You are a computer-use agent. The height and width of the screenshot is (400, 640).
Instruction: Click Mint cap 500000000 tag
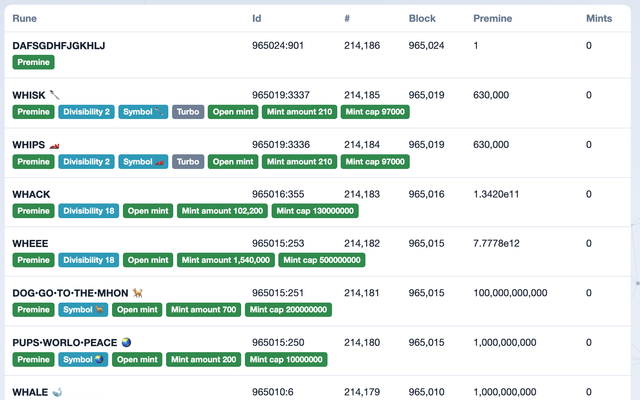click(x=322, y=260)
